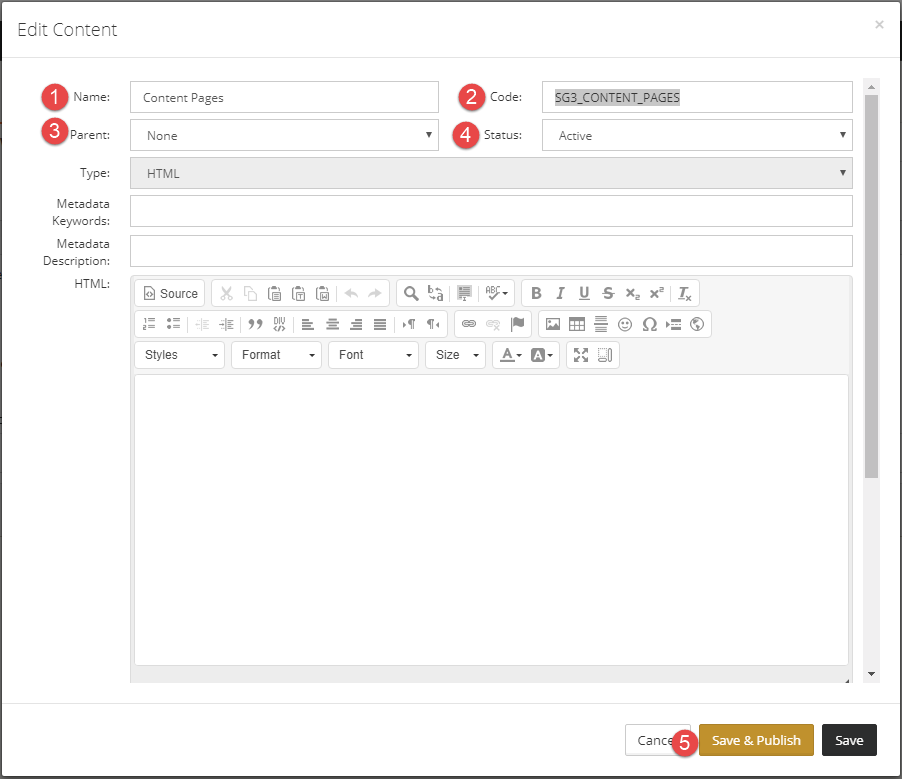Open the Parent dropdown showing None
The width and height of the screenshot is (902, 779).
point(284,135)
